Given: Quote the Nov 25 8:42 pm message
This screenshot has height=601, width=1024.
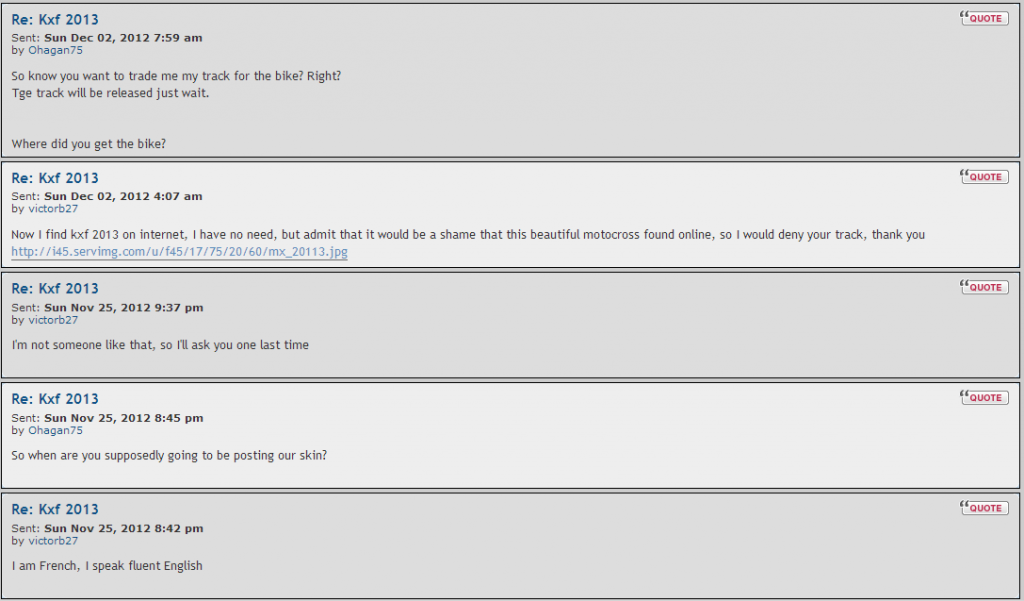Looking at the screenshot, I should tap(984, 508).
